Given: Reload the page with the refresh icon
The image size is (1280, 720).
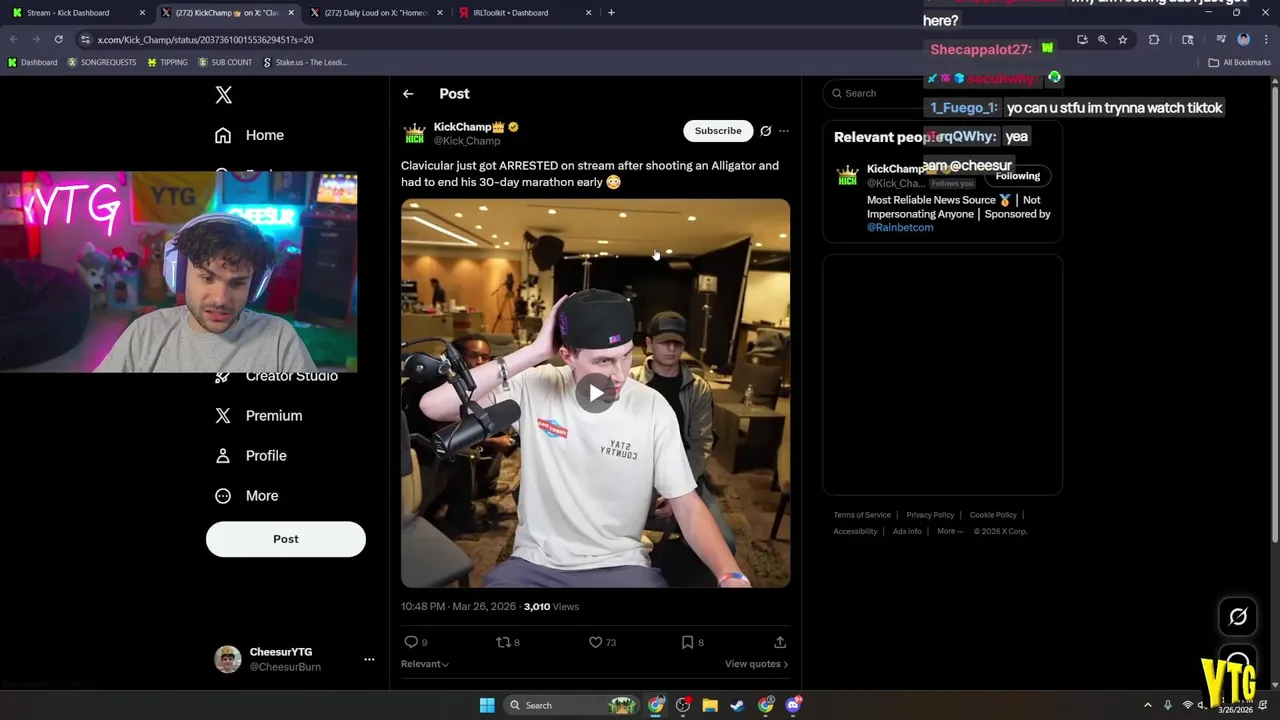Looking at the screenshot, I should [x=59, y=40].
